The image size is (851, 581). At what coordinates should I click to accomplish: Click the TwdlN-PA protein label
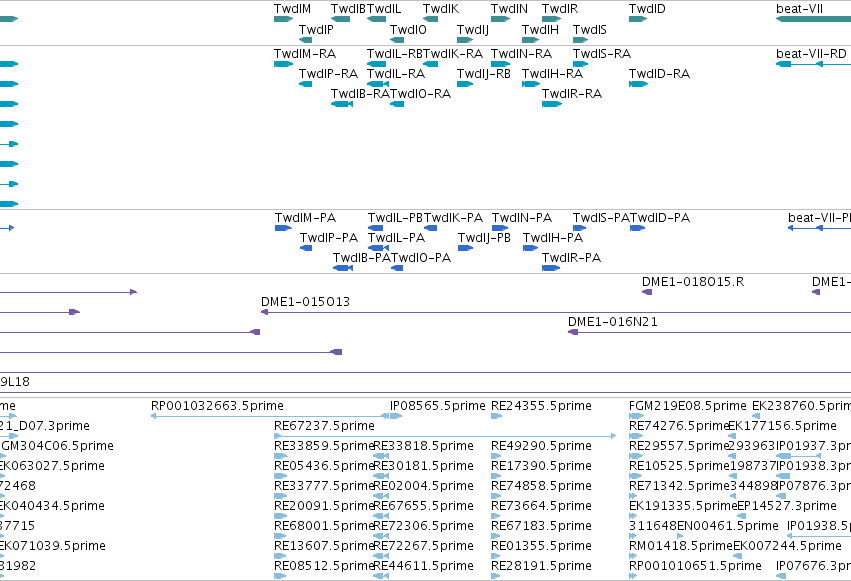click(522, 218)
